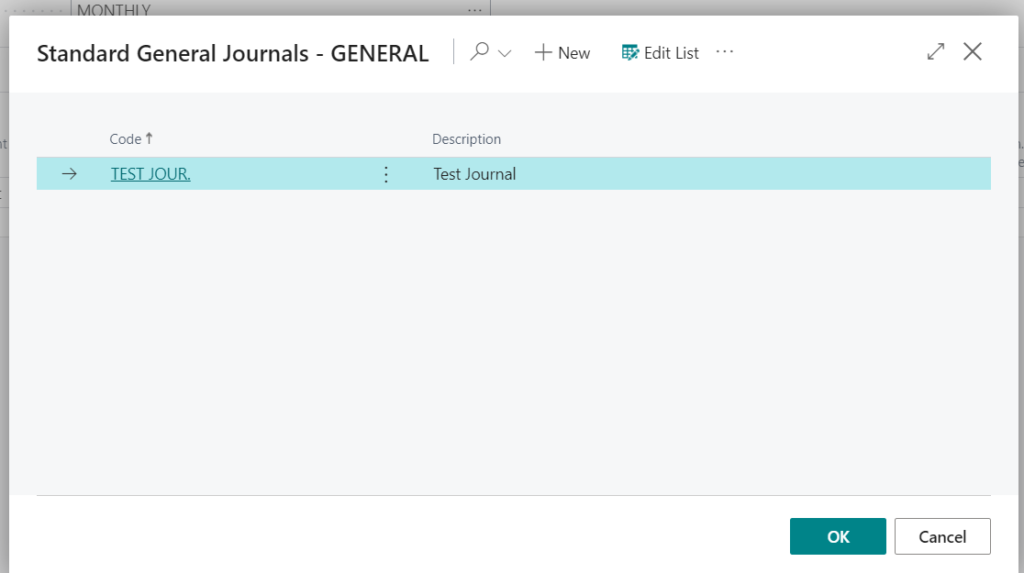Open the TEST JOUR. journal link
The image size is (1024, 573).
click(150, 174)
